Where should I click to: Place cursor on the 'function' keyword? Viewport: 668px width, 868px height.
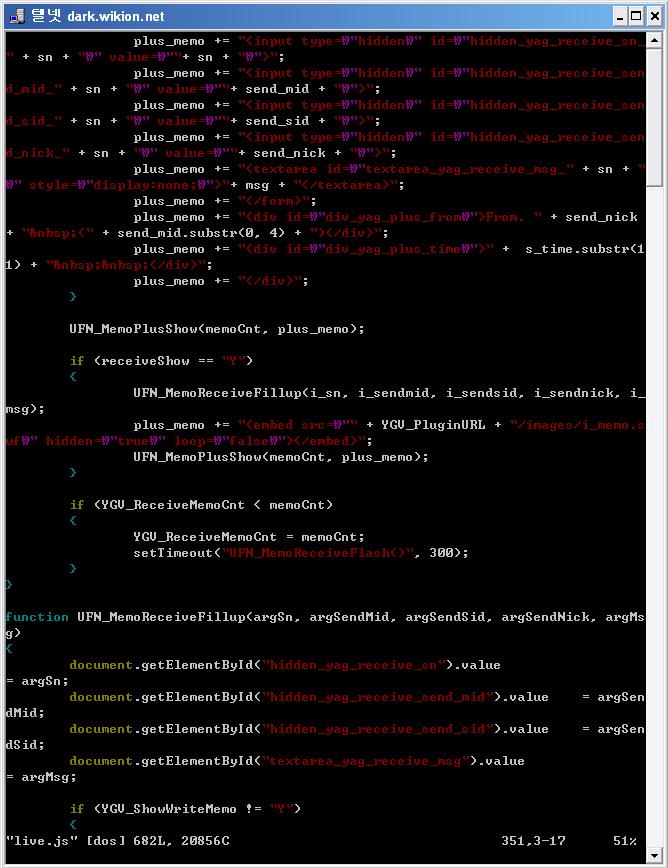click(x=37, y=617)
